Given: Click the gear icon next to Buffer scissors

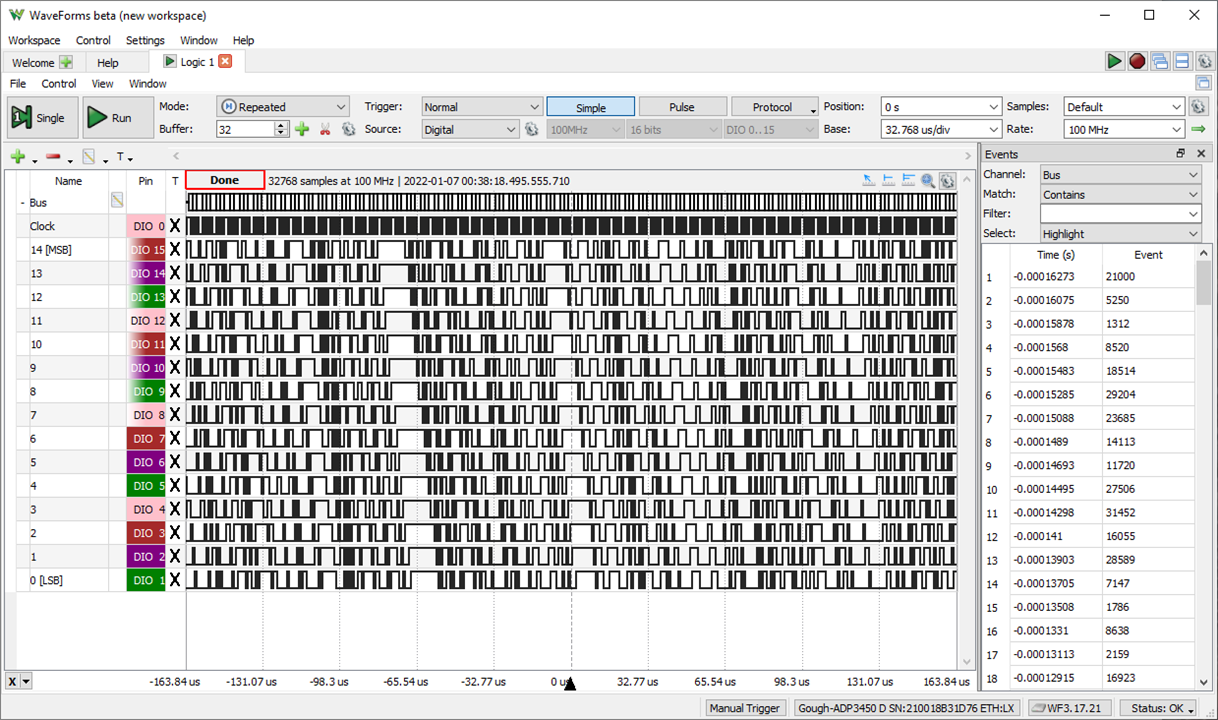Looking at the screenshot, I should 348,129.
